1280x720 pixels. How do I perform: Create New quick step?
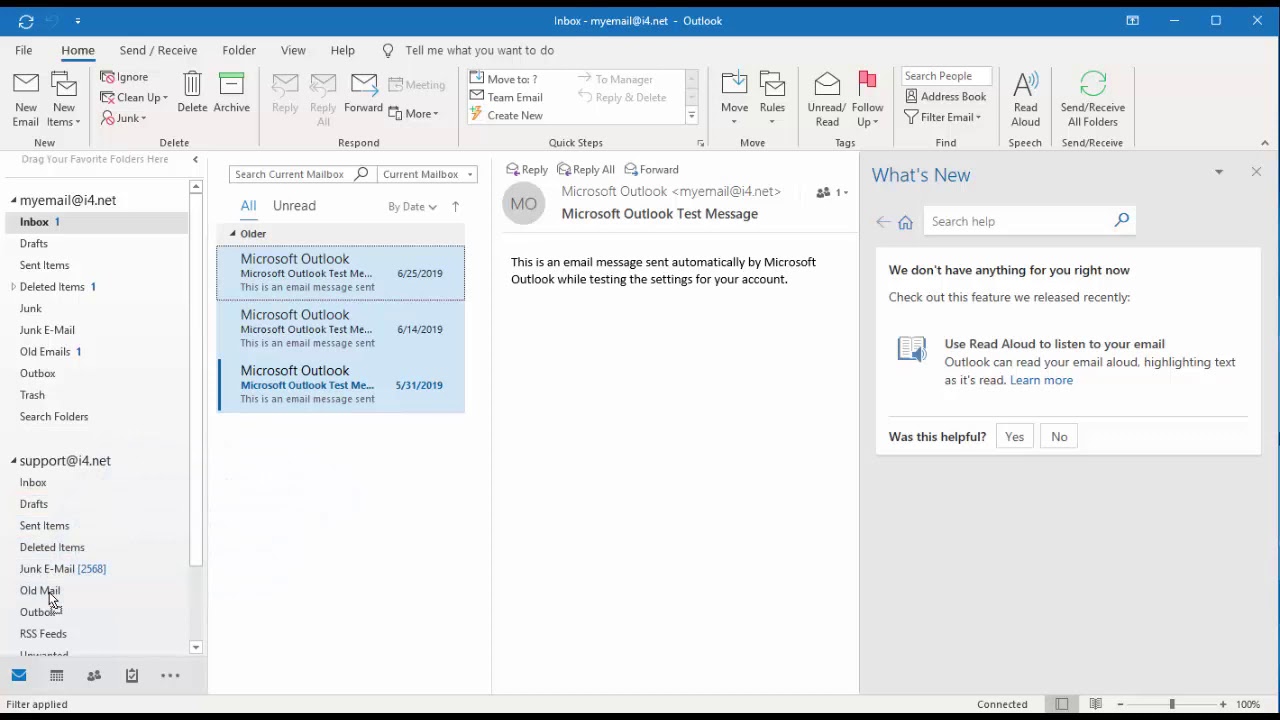tap(507, 115)
